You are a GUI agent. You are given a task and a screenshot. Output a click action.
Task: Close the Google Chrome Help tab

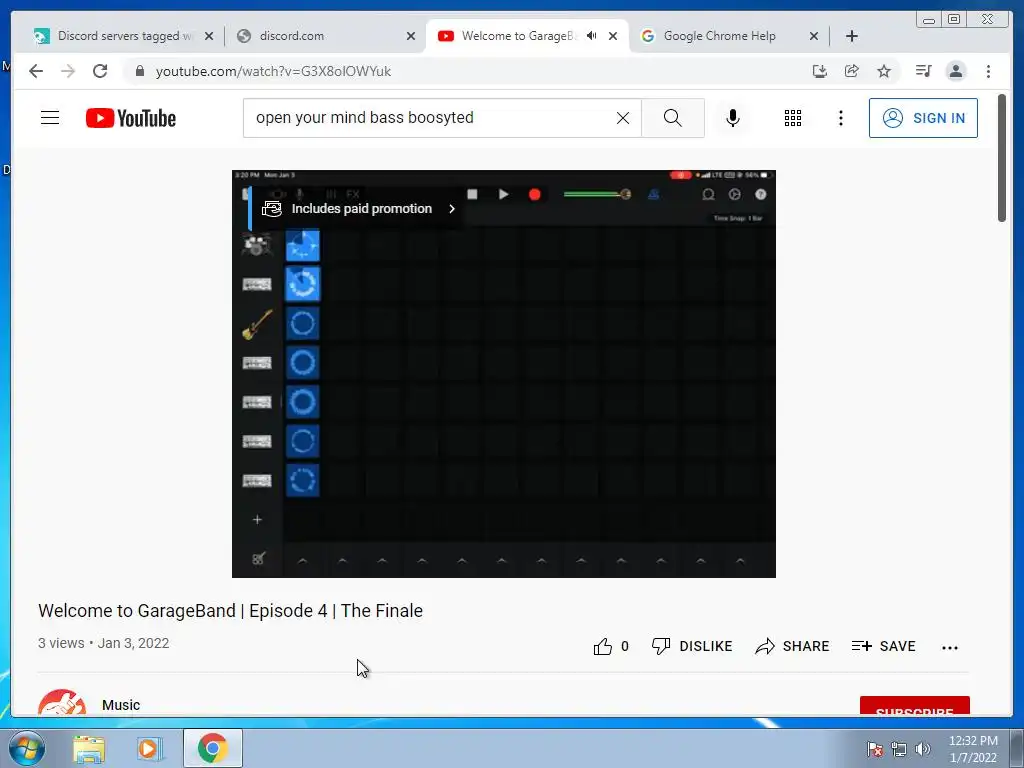click(814, 36)
